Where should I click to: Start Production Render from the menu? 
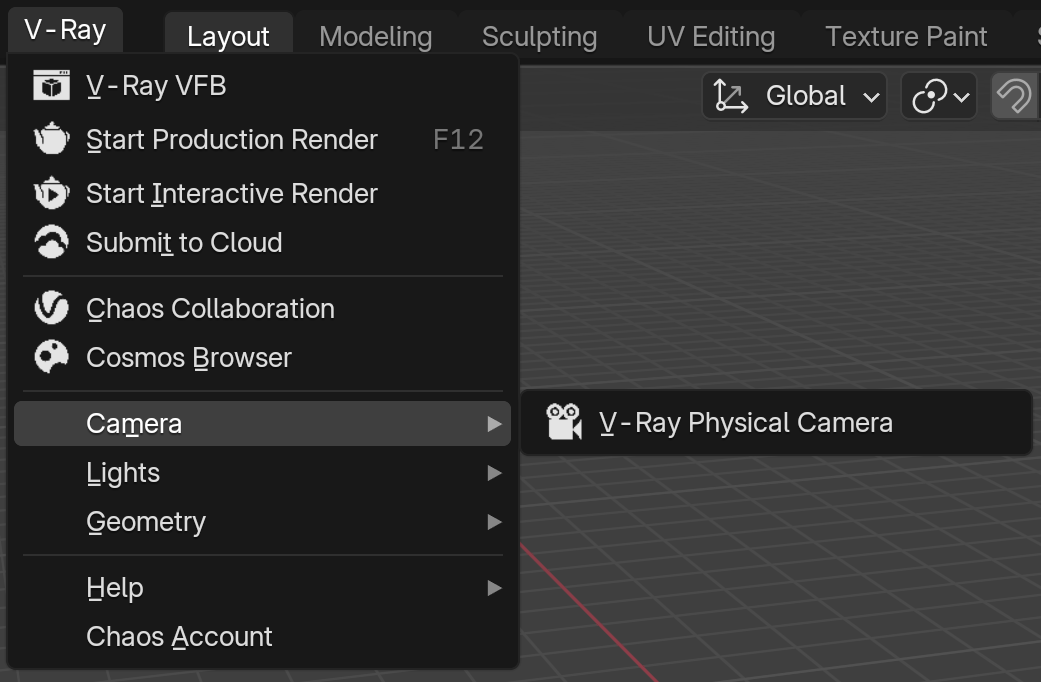click(x=262, y=140)
